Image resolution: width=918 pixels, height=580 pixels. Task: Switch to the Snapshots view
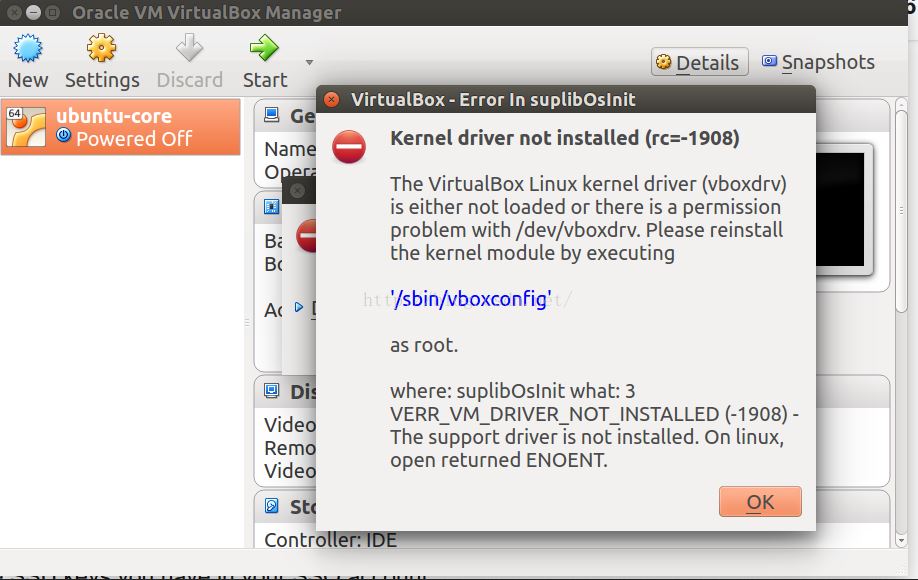click(817, 63)
